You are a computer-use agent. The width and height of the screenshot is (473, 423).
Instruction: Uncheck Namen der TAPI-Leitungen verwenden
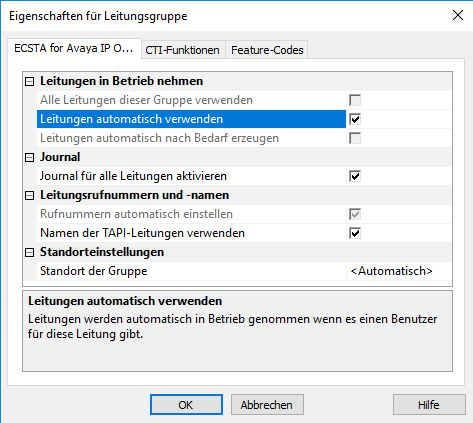point(355,233)
